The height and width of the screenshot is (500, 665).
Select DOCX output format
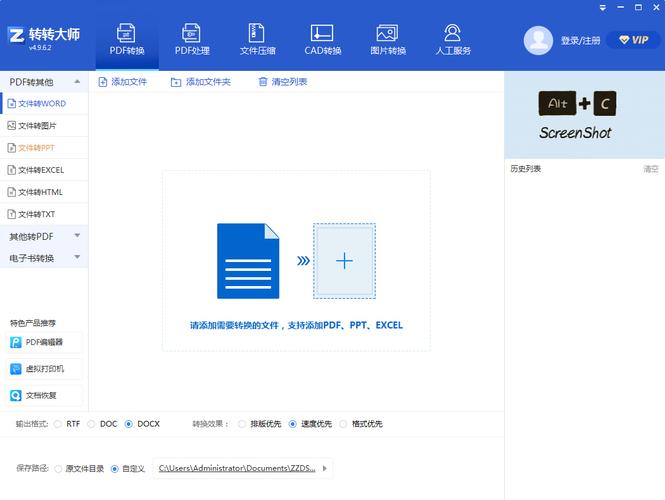(x=129, y=424)
